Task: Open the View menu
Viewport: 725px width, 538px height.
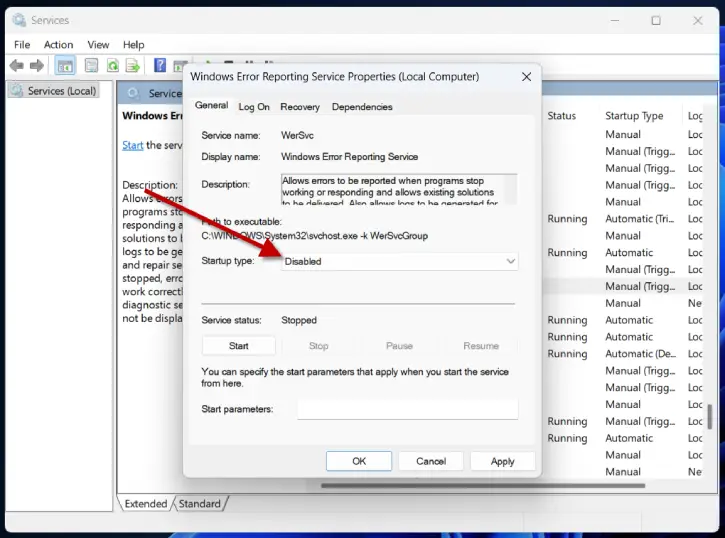Action: pos(98,45)
